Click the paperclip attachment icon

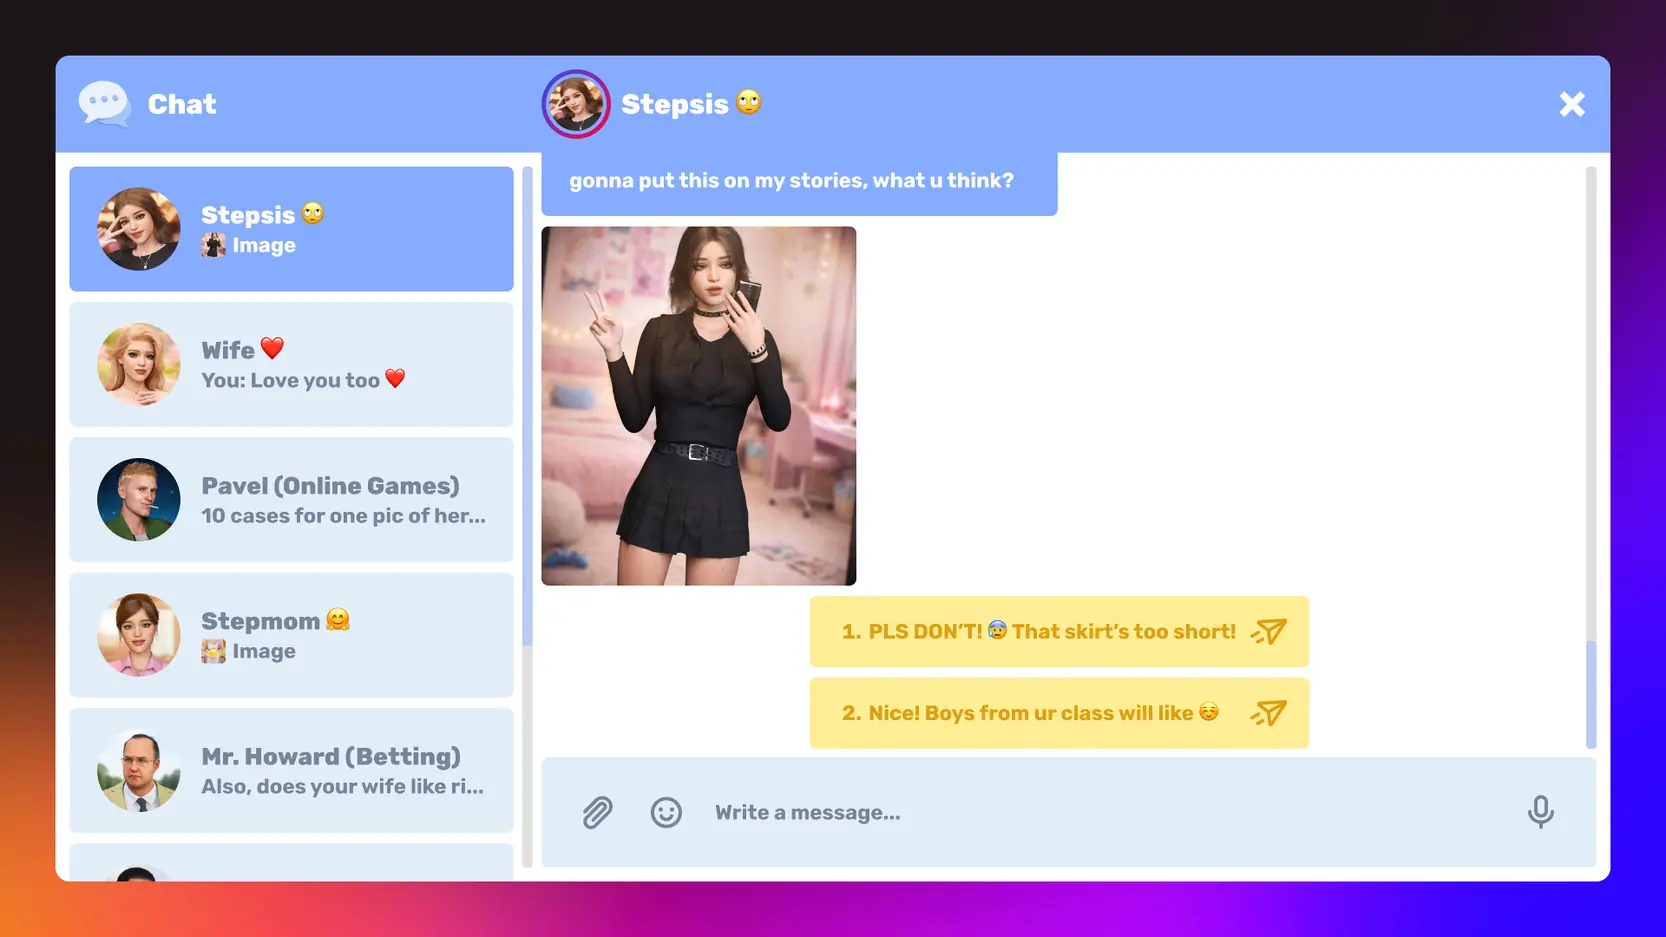tap(597, 812)
